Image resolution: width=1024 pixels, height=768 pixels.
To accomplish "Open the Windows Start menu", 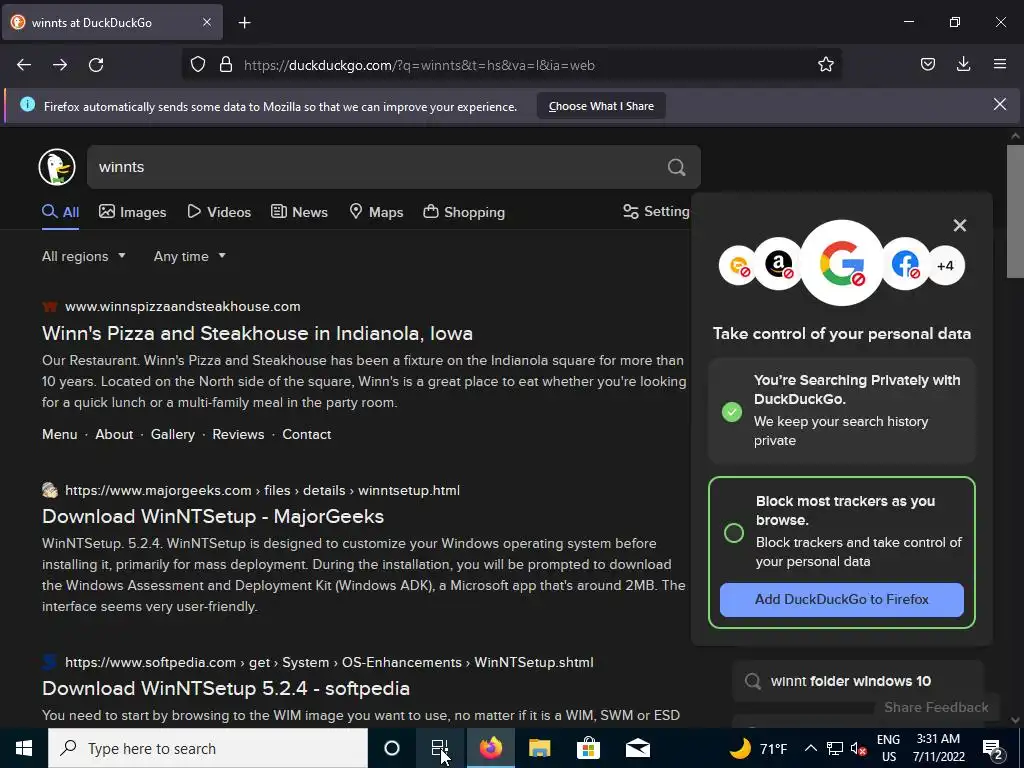I will click(24, 748).
